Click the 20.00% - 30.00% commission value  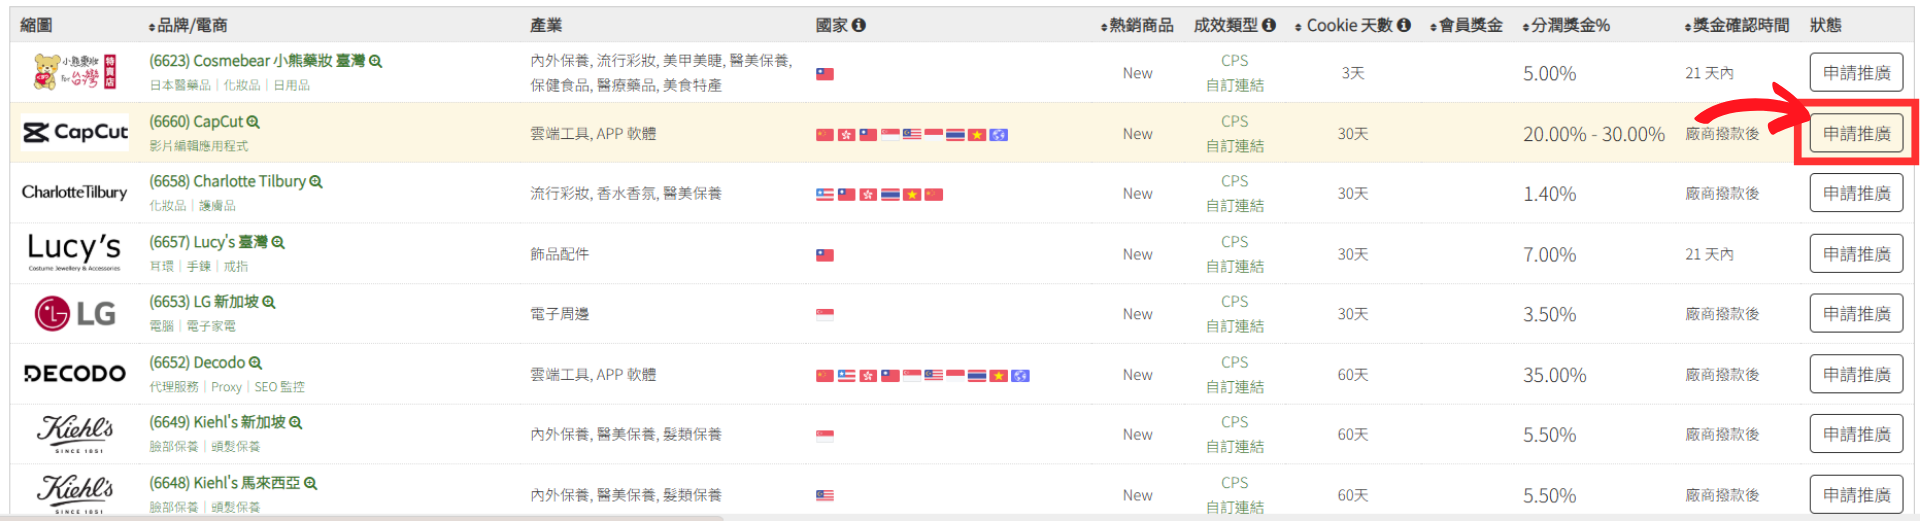coord(1594,134)
